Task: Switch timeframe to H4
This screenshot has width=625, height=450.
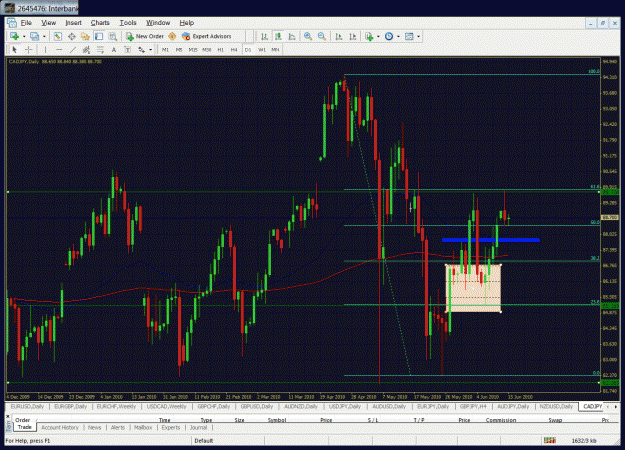Action: click(234, 49)
